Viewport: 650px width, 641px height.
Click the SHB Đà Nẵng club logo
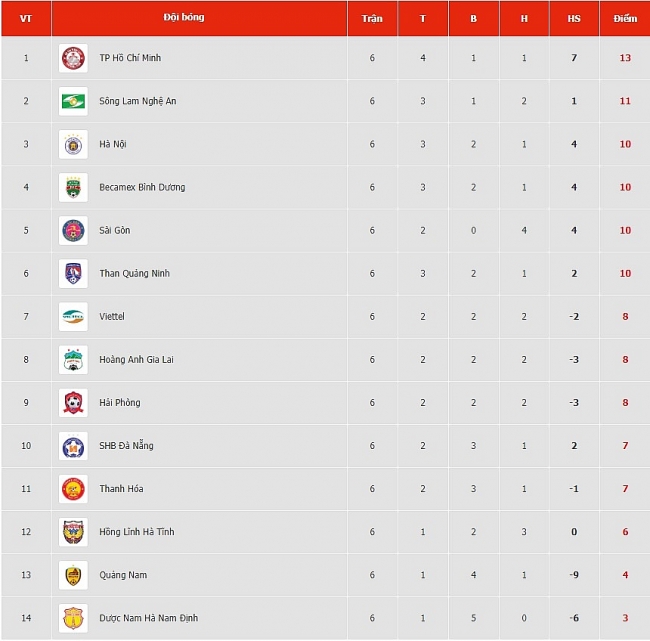pyautogui.click(x=73, y=446)
